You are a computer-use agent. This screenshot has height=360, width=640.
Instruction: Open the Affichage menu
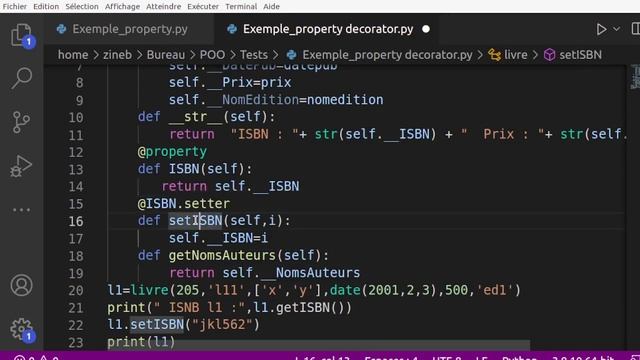(122, 7)
